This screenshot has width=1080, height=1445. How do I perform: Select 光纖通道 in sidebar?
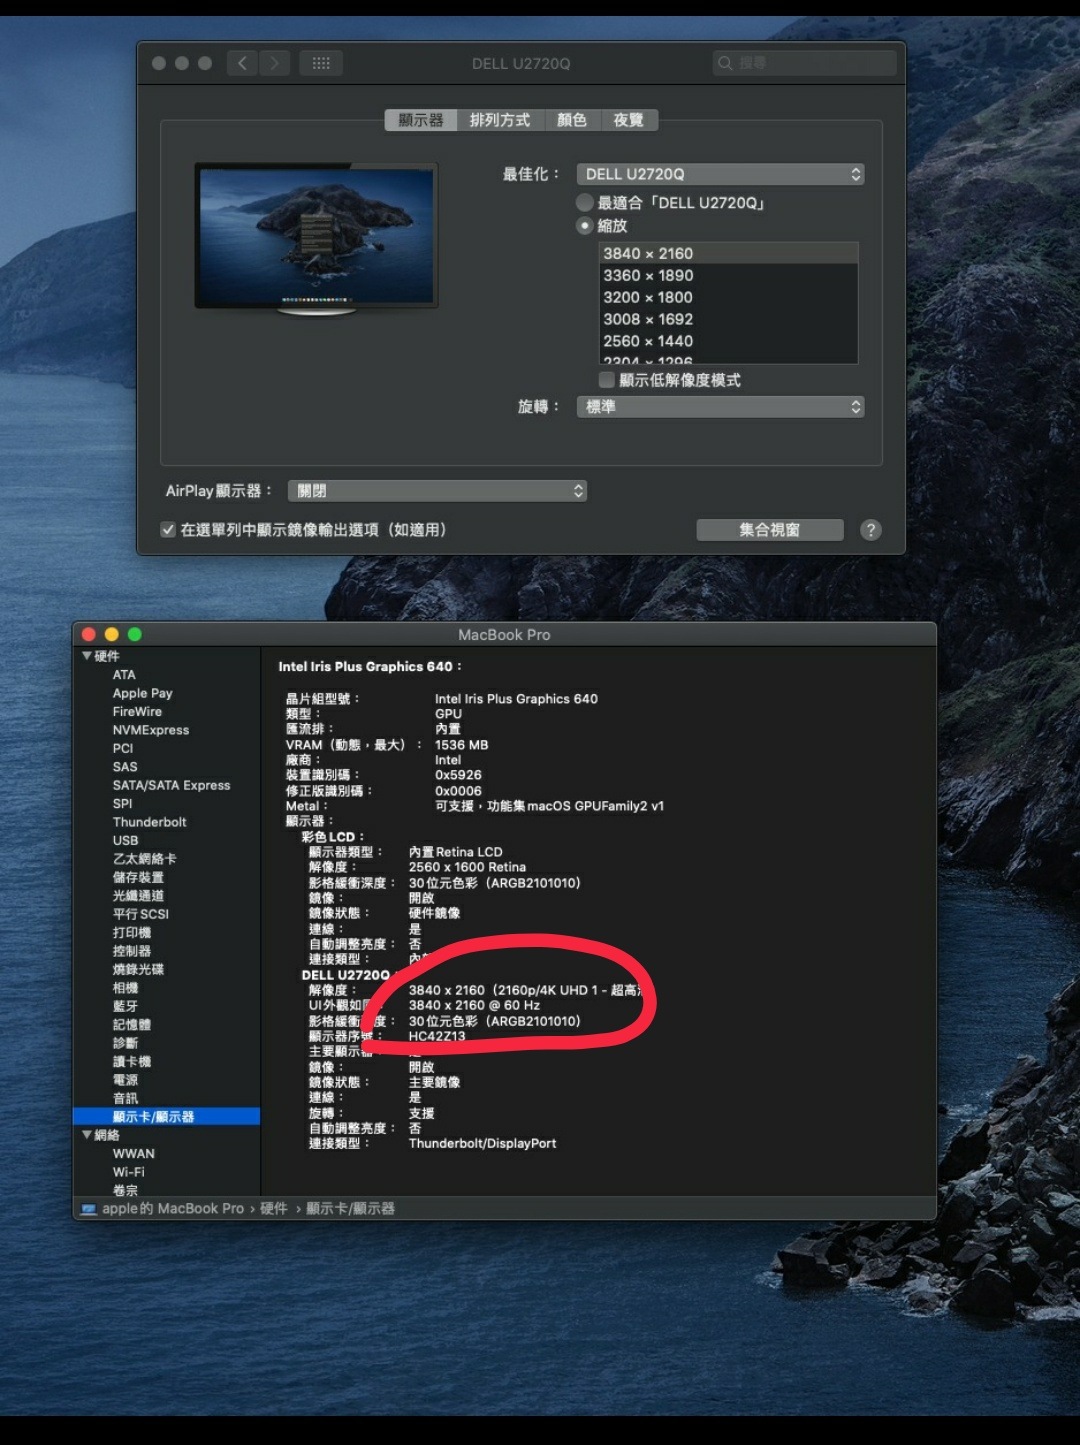point(138,896)
